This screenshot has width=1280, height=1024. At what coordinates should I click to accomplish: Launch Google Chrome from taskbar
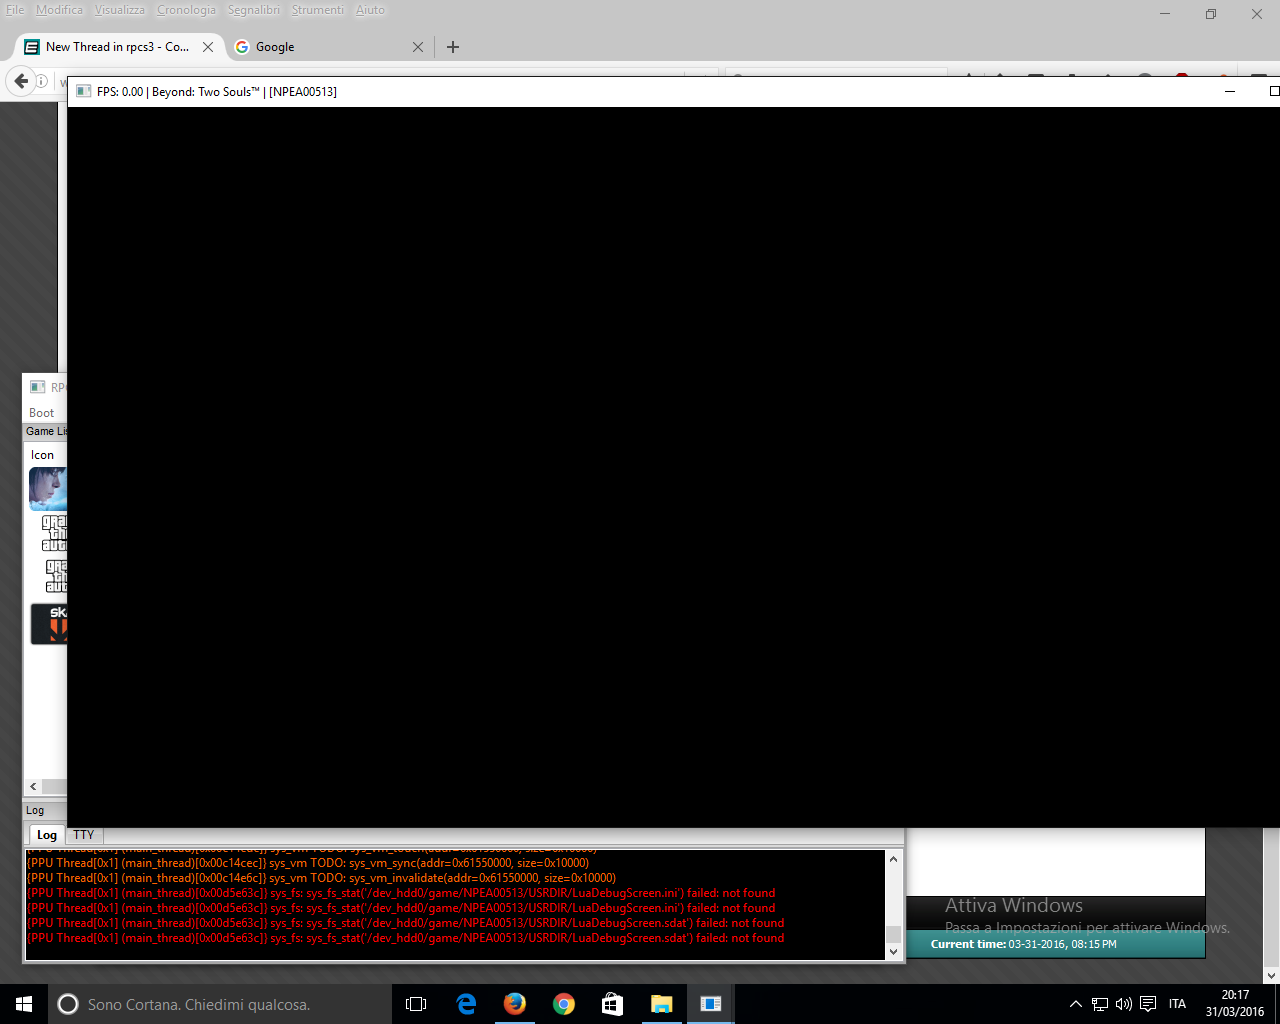pyautogui.click(x=564, y=1004)
